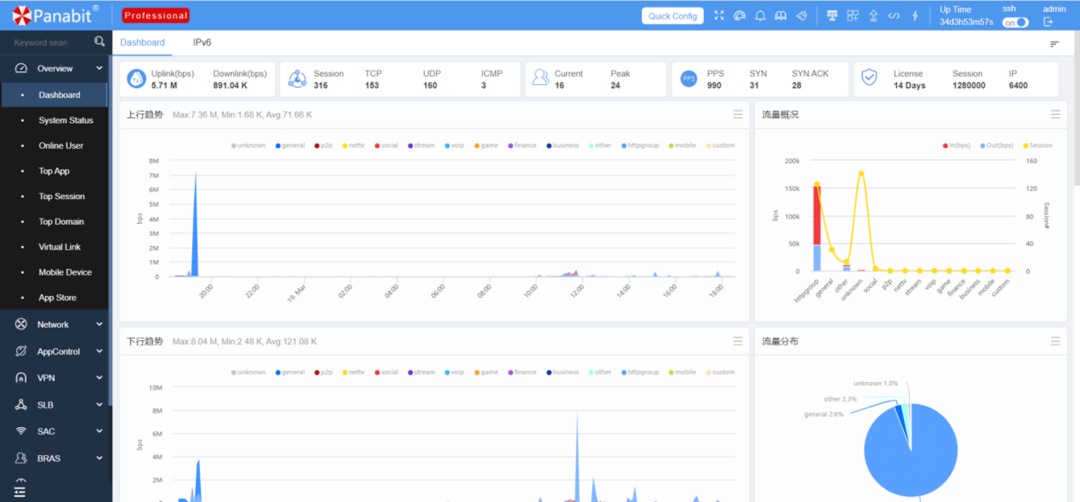Collapse the sidebar with the bottom menu icon
Viewport: 1080px width, 502px height.
pos(19,491)
